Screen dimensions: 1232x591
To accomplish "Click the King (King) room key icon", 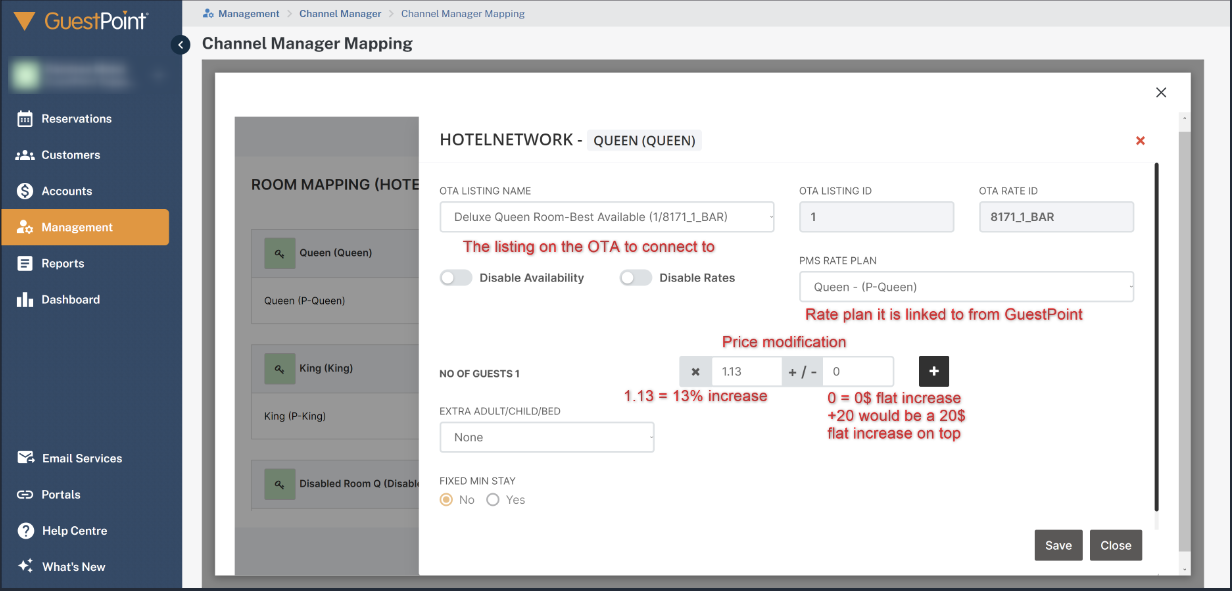I will click(x=278, y=368).
